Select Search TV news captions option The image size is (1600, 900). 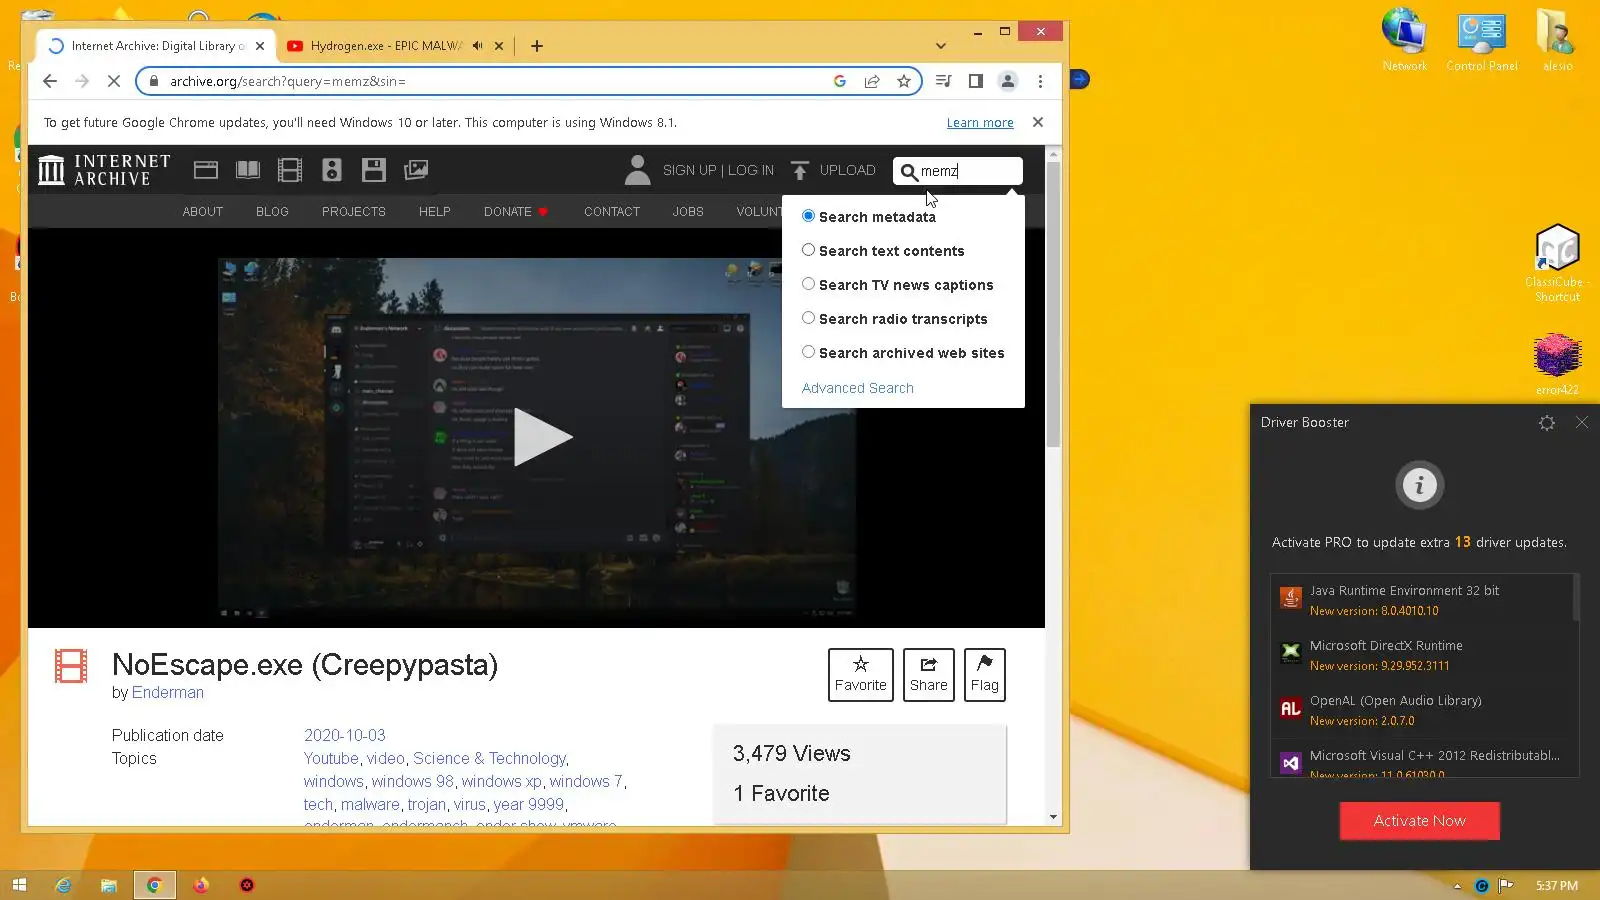tap(808, 284)
